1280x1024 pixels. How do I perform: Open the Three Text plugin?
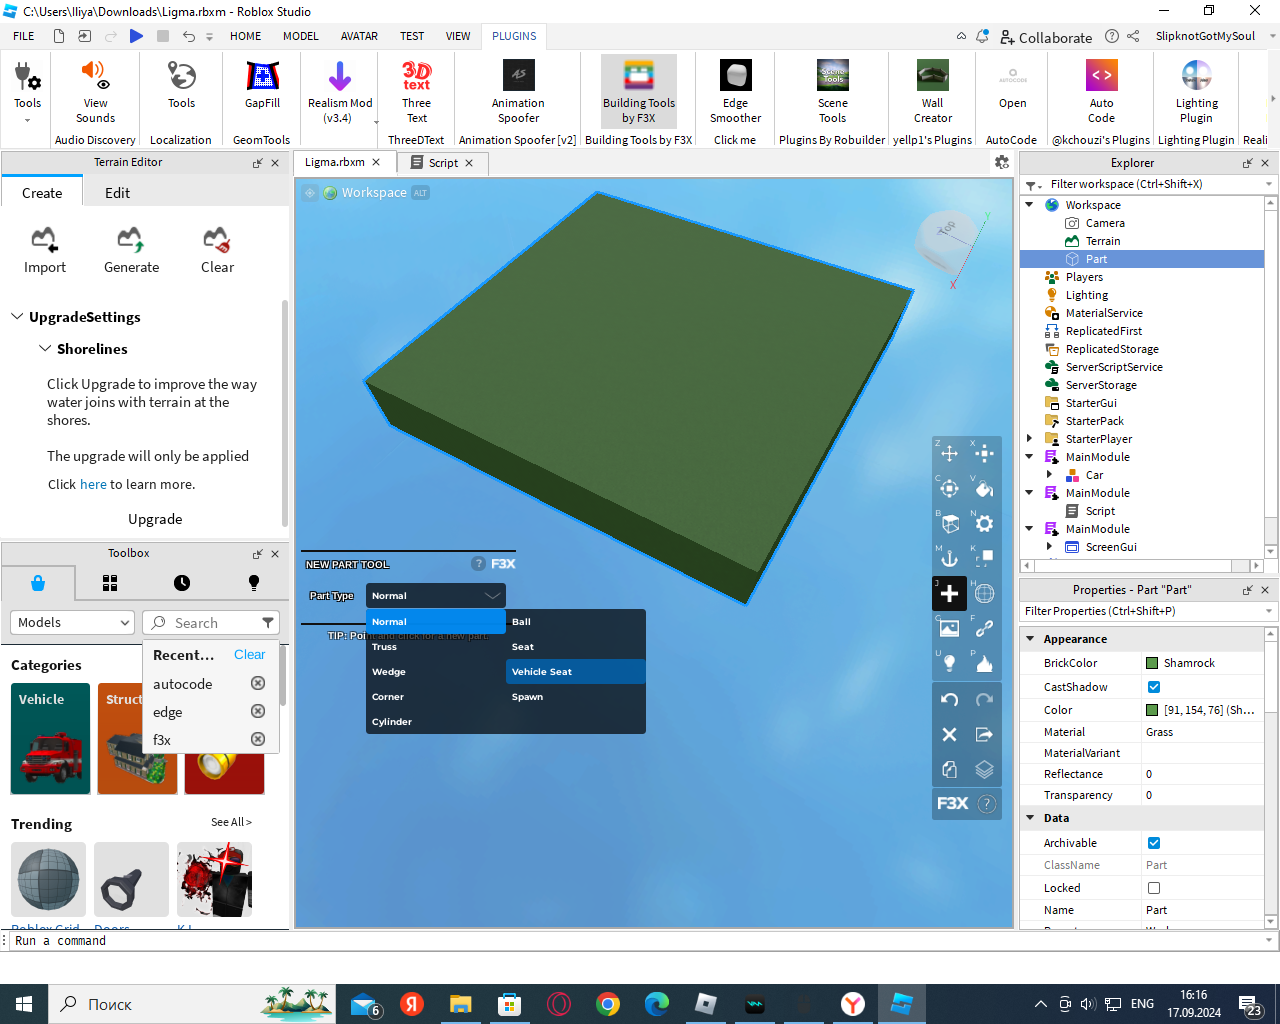(417, 92)
